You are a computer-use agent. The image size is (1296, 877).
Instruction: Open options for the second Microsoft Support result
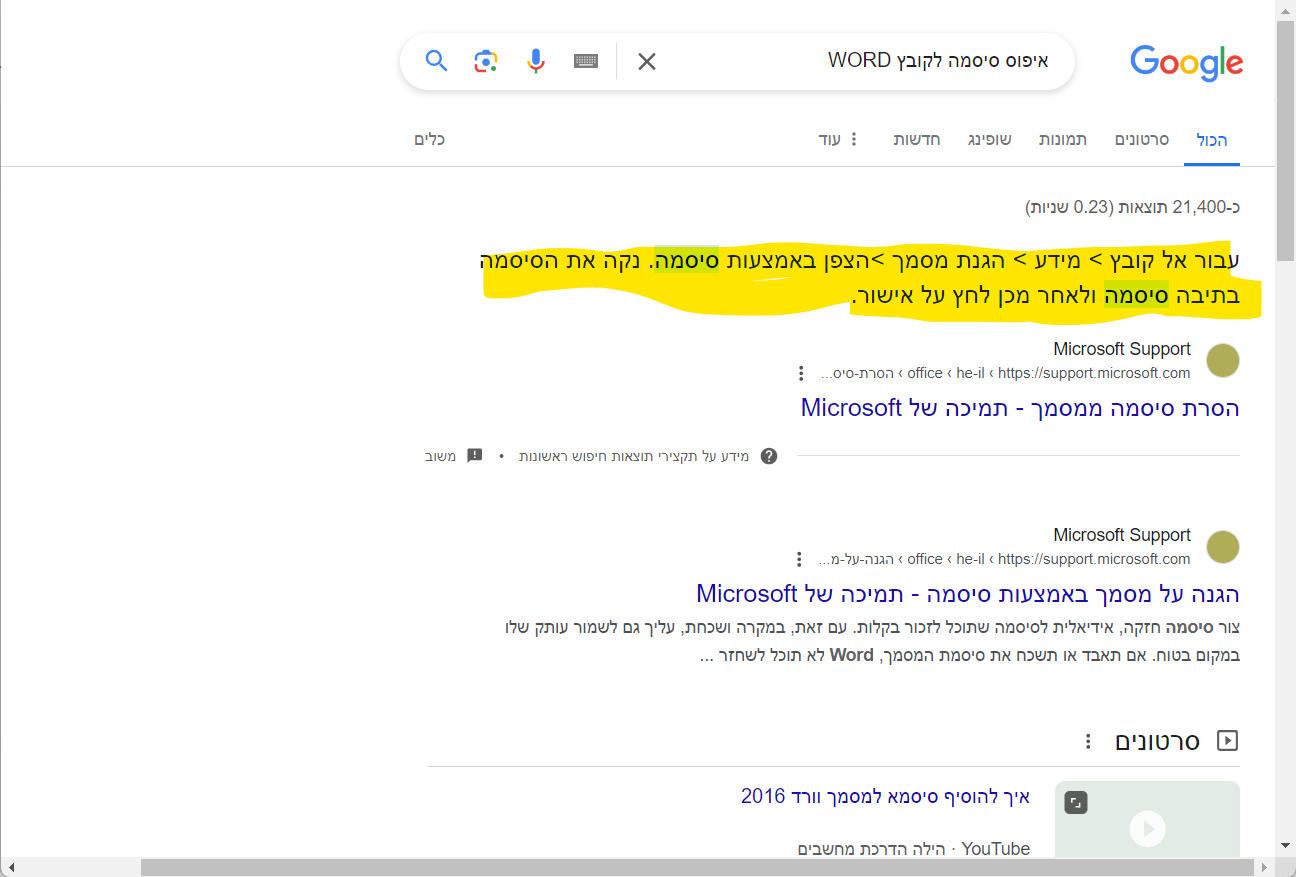798,559
